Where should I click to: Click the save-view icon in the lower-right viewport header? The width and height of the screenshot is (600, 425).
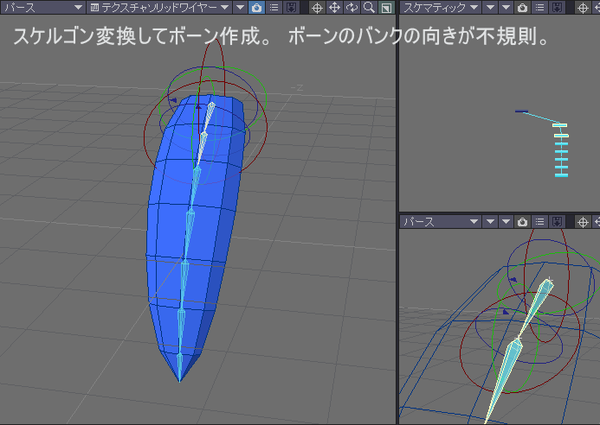tap(557, 221)
